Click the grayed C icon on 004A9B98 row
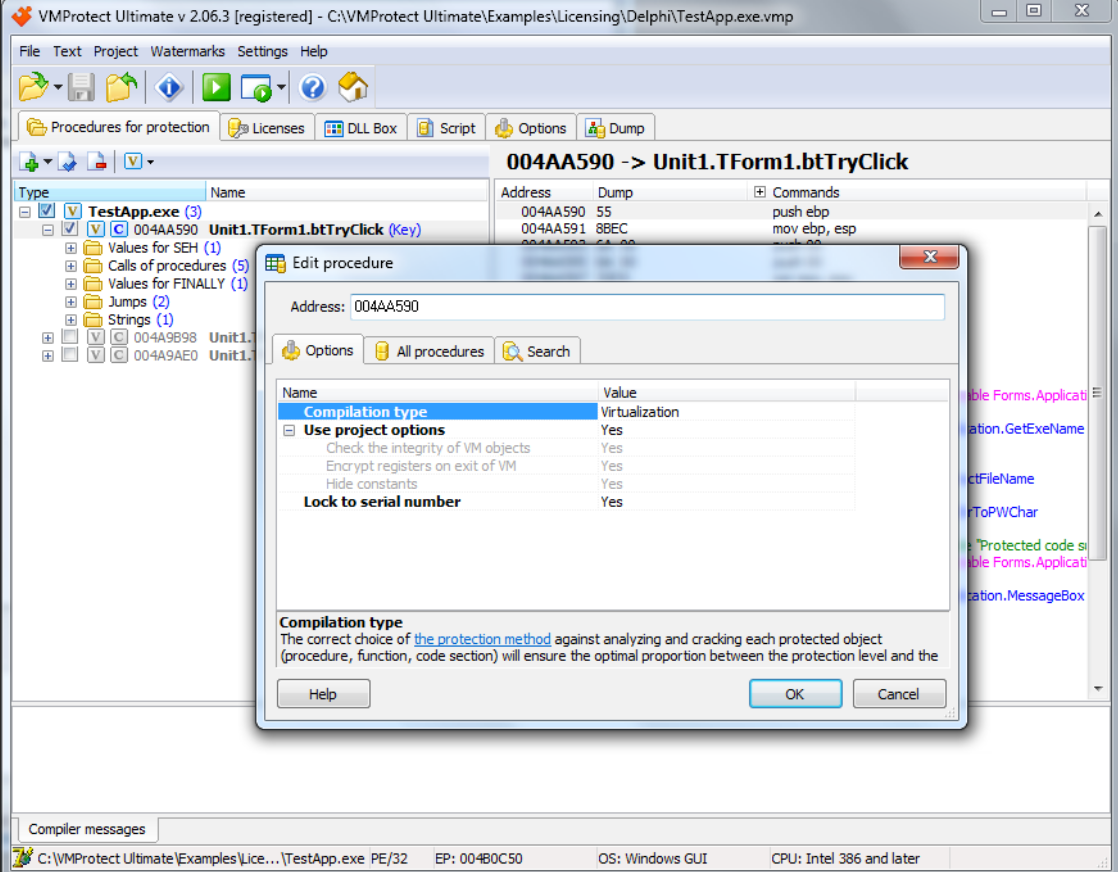Image resolution: width=1118 pixels, height=872 pixels. pos(119,337)
